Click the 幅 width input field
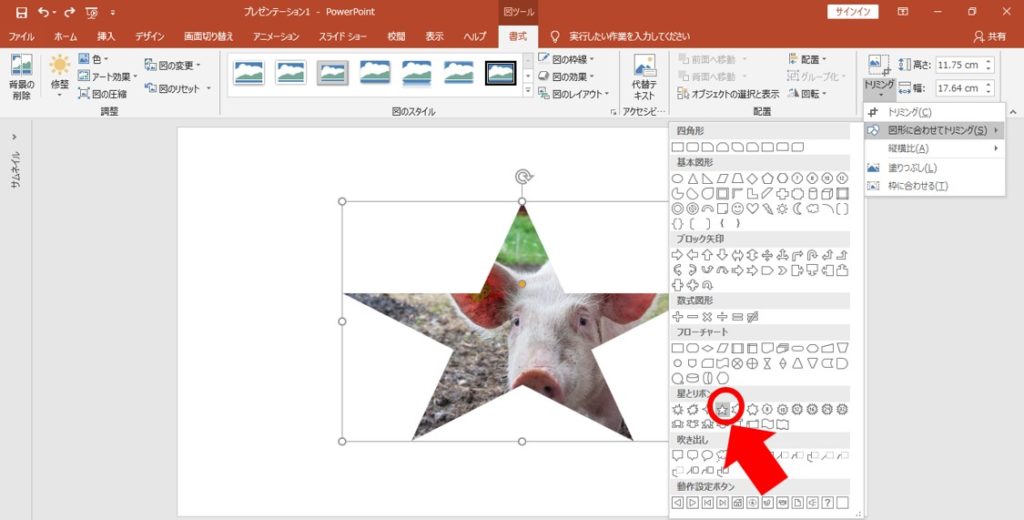1024x520 pixels. [958, 87]
